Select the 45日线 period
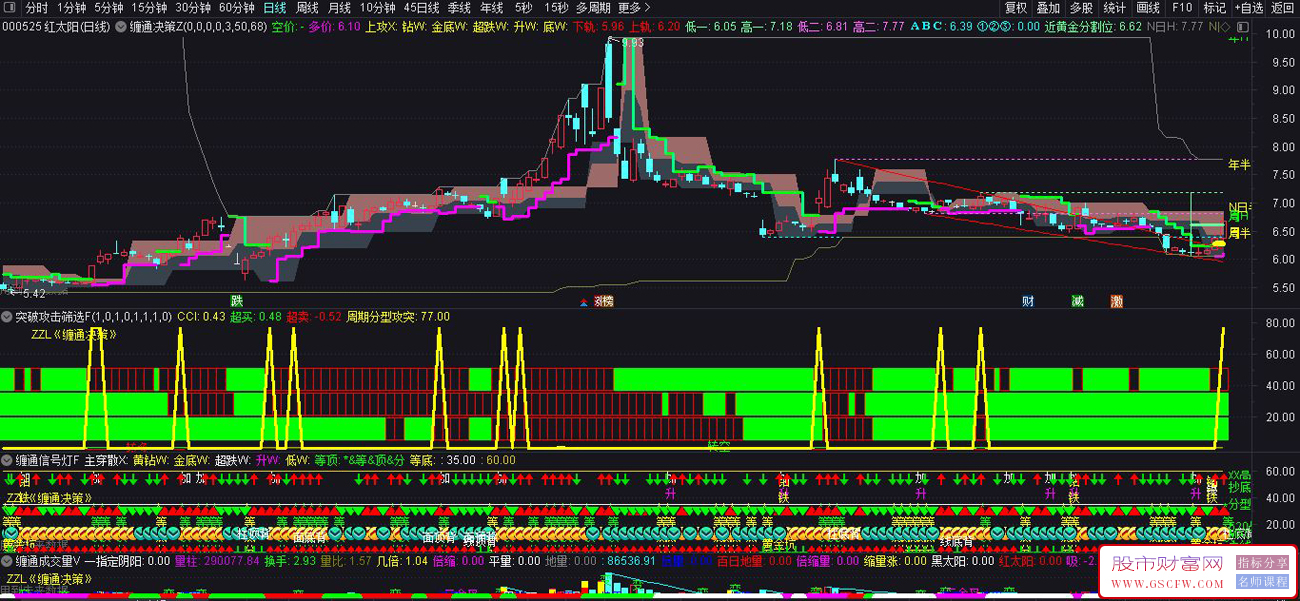Image resolution: width=1300 pixels, height=601 pixels. pyautogui.click(x=421, y=8)
